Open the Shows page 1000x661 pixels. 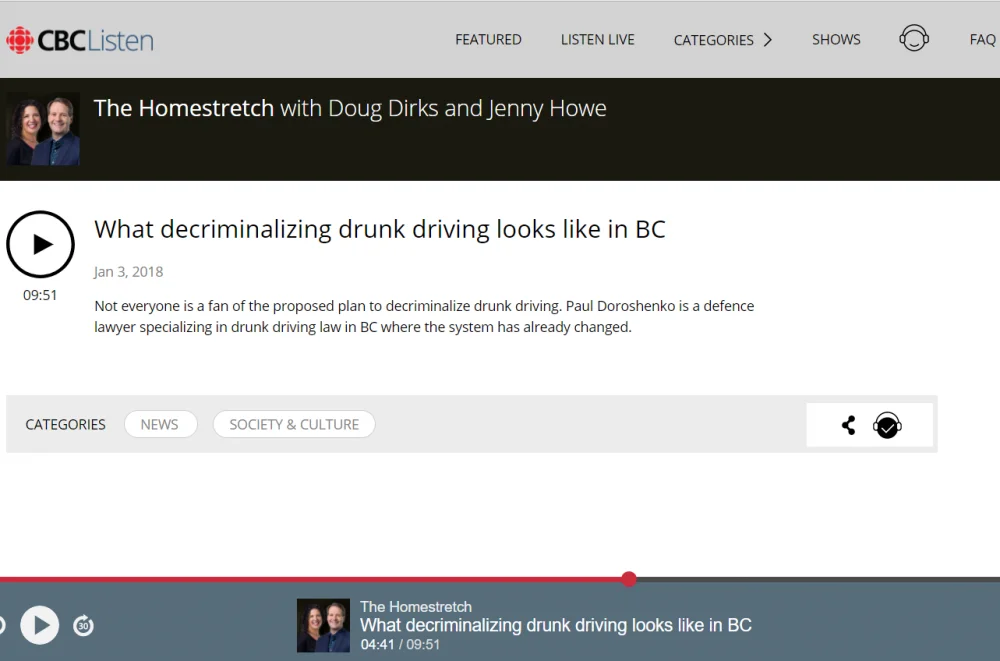point(836,40)
